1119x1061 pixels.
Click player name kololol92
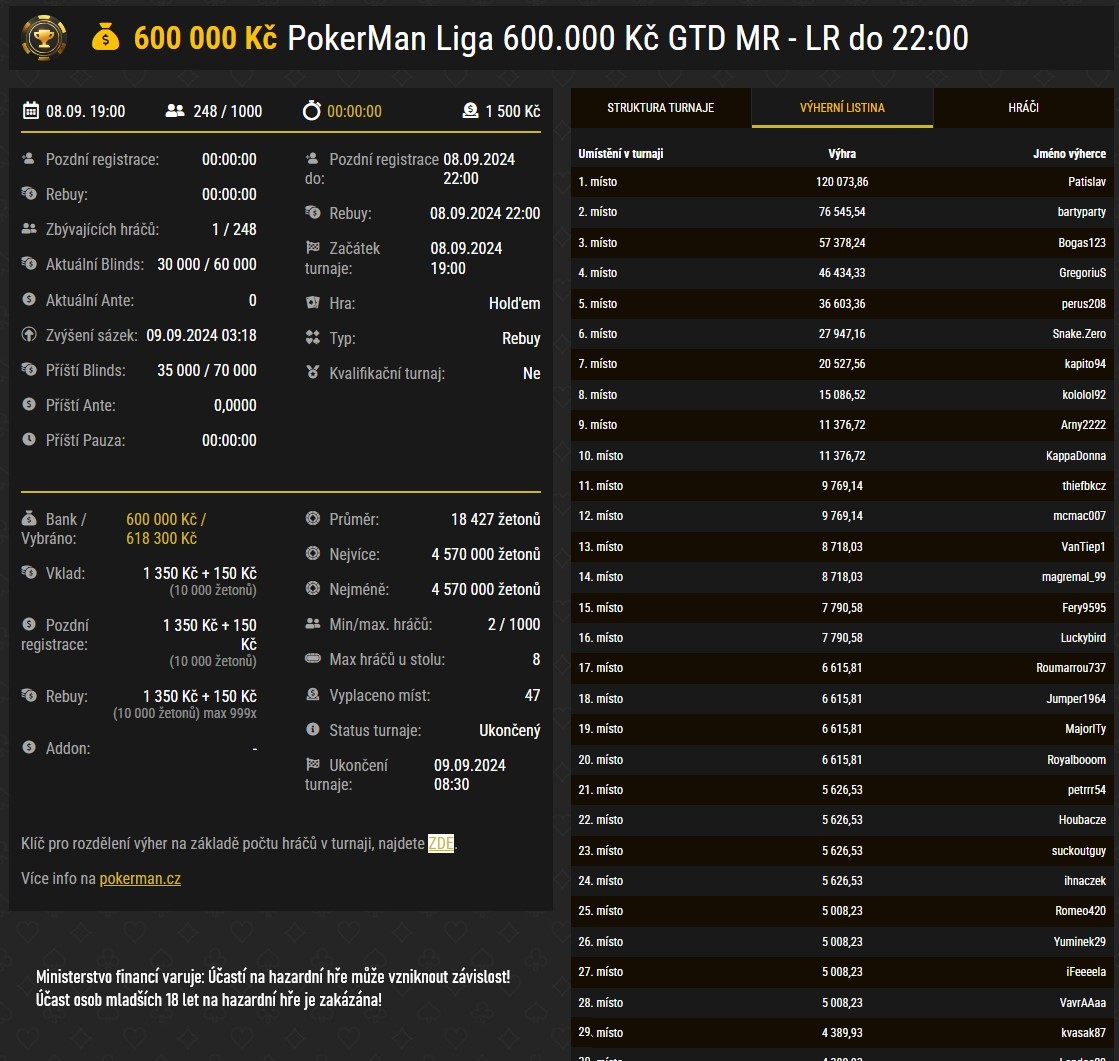coord(1084,395)
